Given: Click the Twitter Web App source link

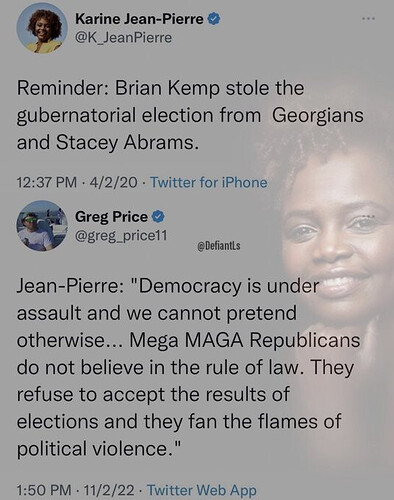Looking at the screenshot, I should (202, 490).
